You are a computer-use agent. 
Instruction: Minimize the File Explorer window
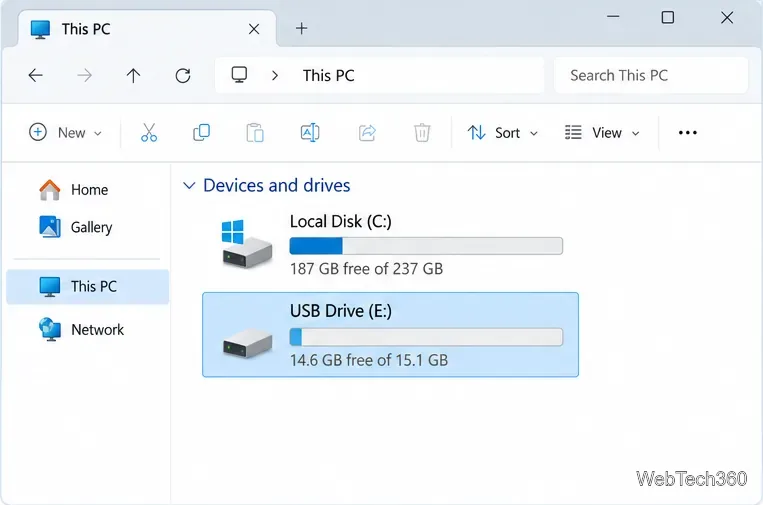click(613, 17)
